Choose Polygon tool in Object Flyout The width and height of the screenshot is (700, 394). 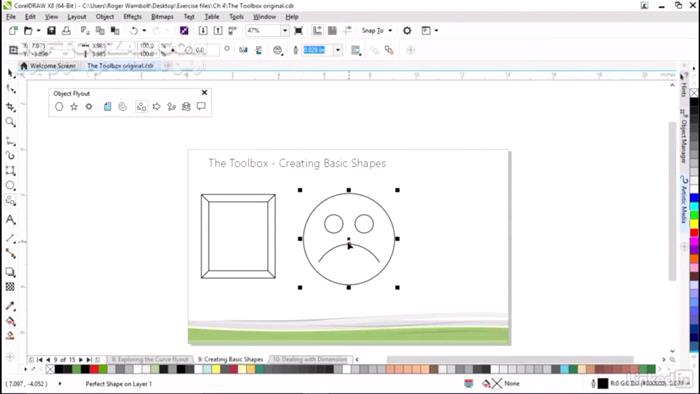click(x=59, y=107)
